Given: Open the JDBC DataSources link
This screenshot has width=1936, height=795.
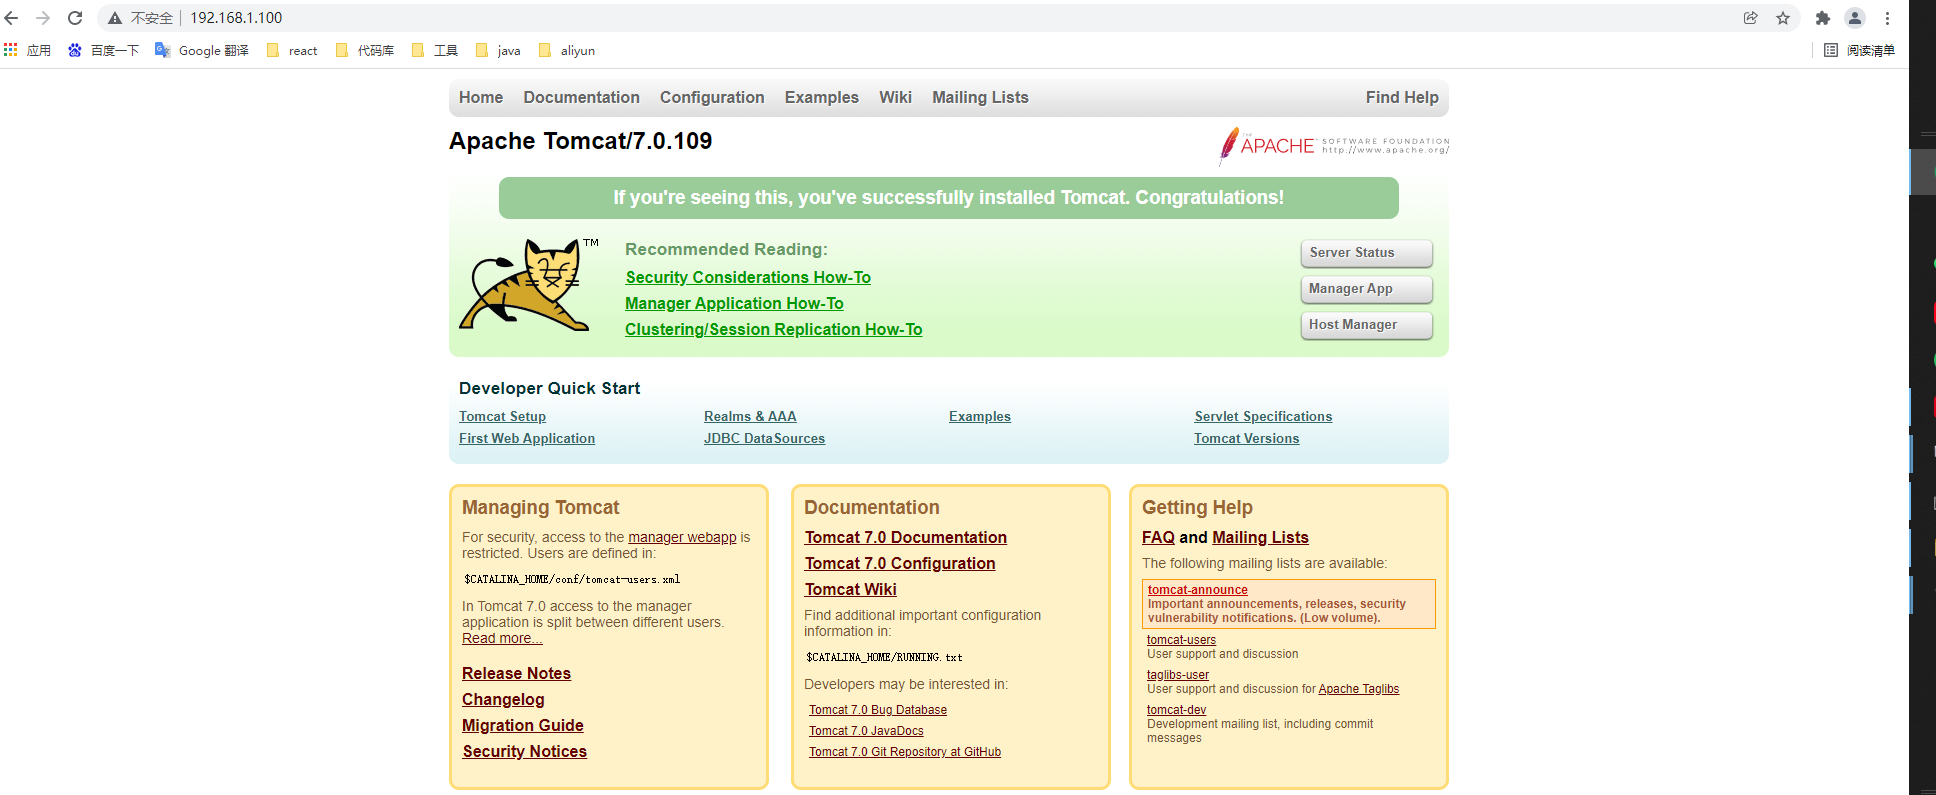Looking at the screenshot, I should pos(764,438).
